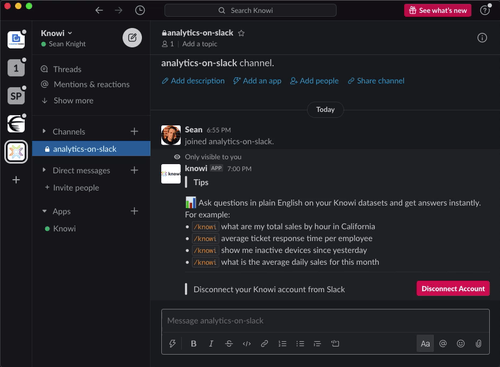This screenshot has width=500, height=367.
Task: Click Add people link
Action: (x=314, y=81)
